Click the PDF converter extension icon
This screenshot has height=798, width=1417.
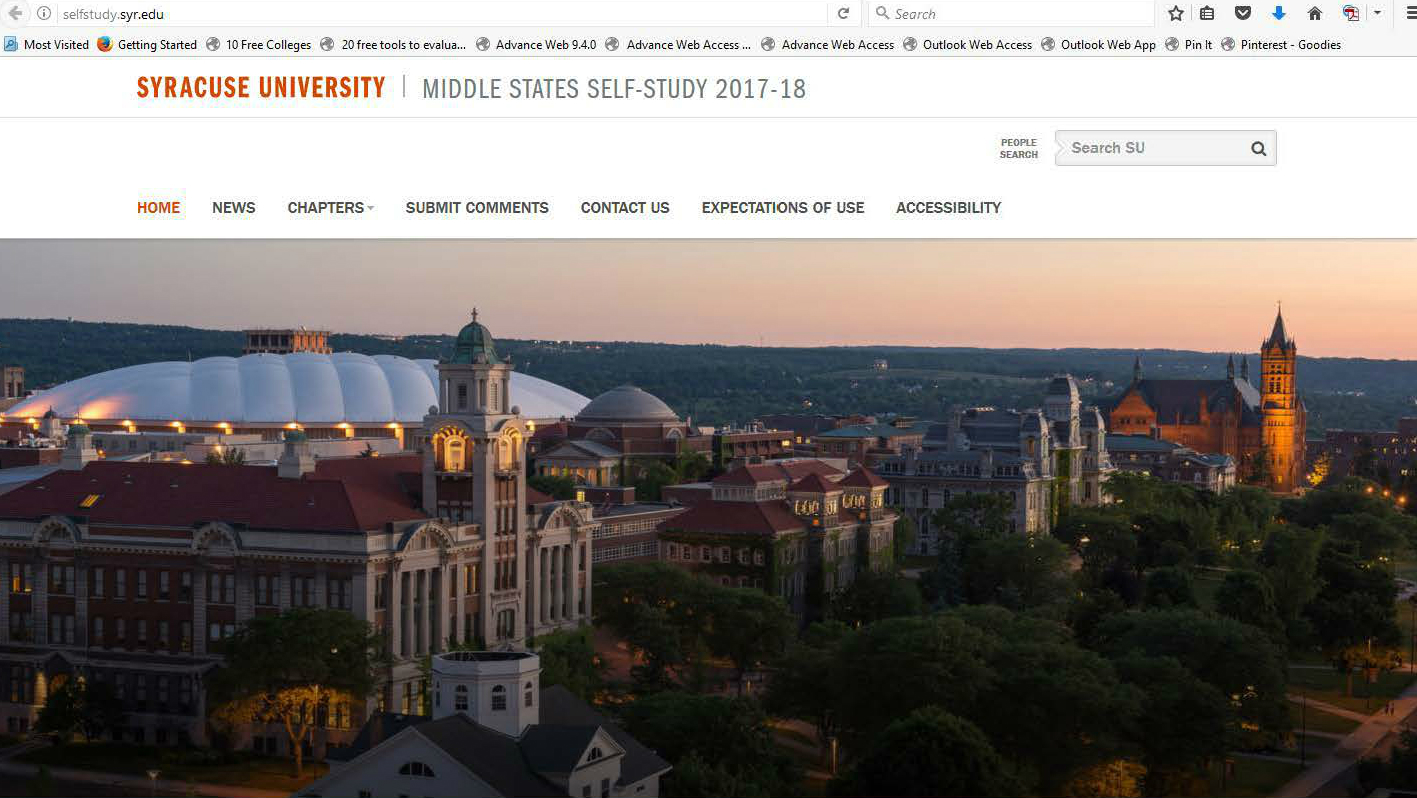point(1351,14)
